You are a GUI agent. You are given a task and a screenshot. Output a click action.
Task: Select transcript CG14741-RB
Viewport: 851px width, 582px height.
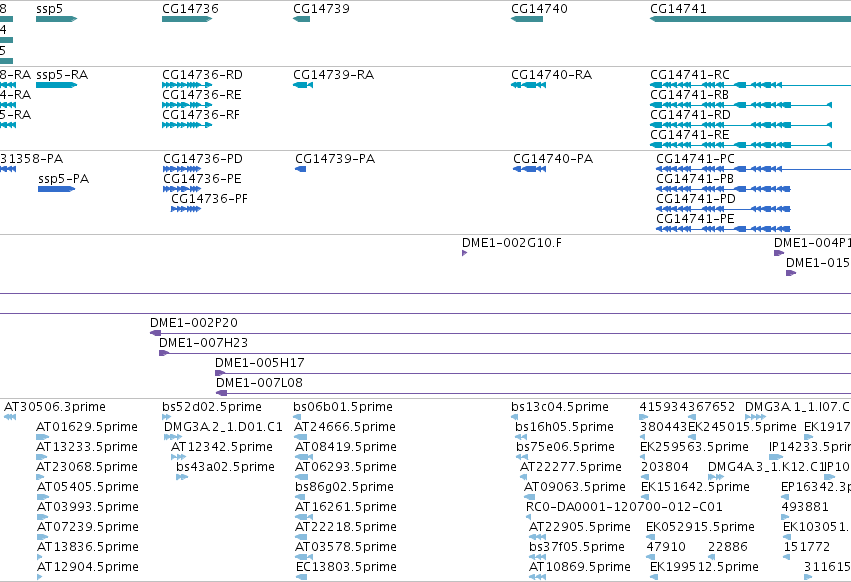[x=689, y=95]
